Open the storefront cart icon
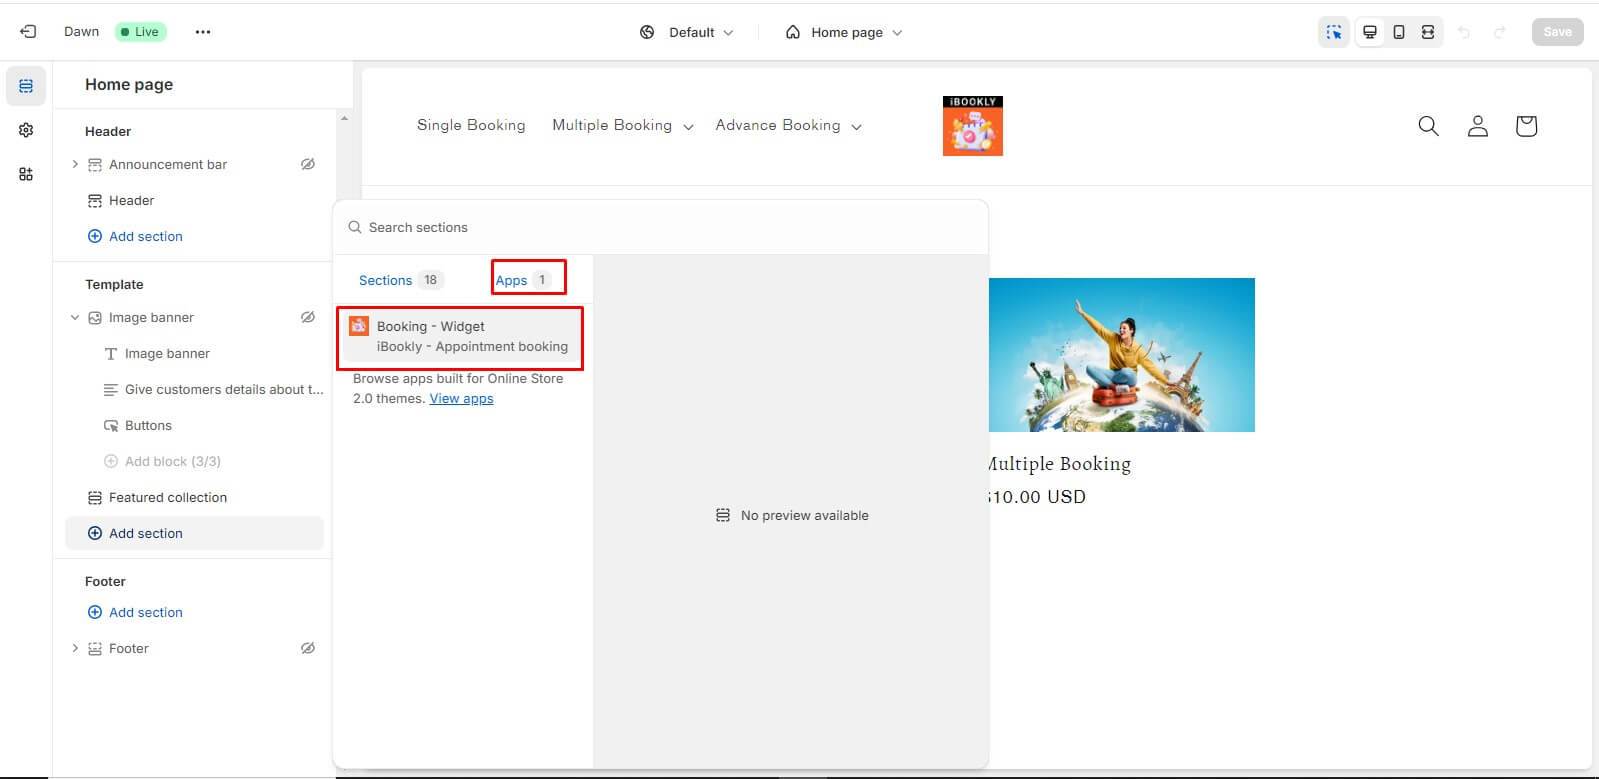Image resolution: width=1599 pixels, height=779 pixels. (x=1525, y=126)
